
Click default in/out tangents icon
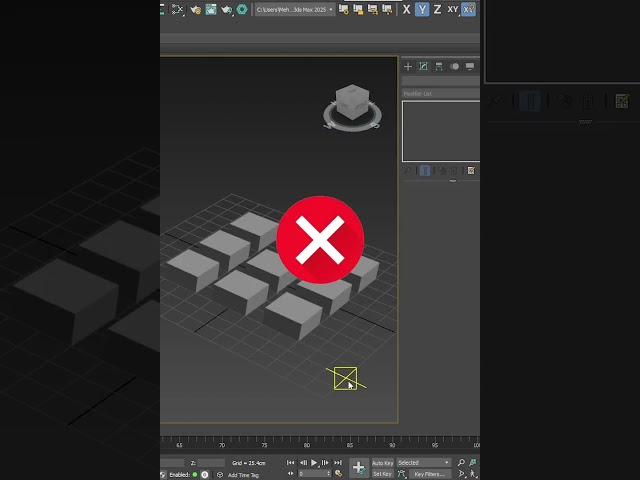pos(402,474)
